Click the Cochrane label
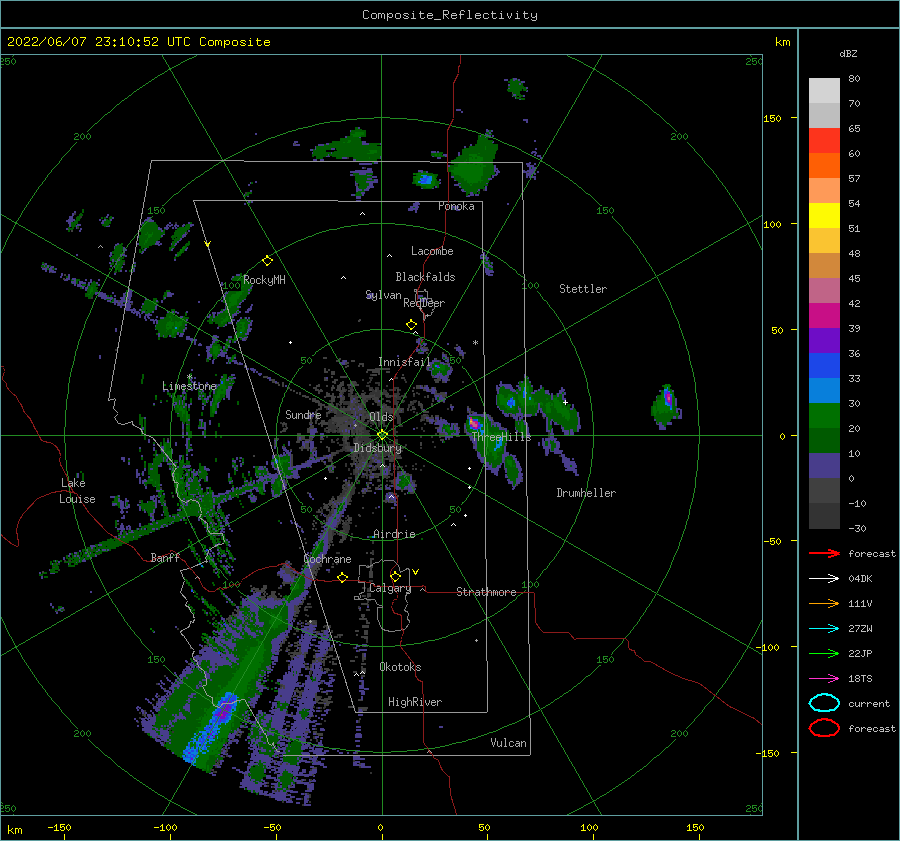900x841 pixels. pyautogui.click(x=327, y=559)
